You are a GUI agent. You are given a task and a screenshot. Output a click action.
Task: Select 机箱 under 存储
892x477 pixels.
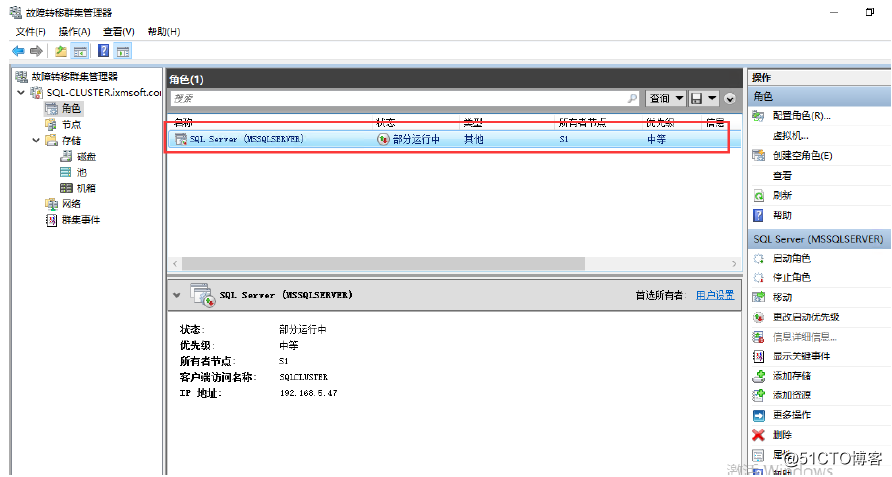click(x=86, y=188)
